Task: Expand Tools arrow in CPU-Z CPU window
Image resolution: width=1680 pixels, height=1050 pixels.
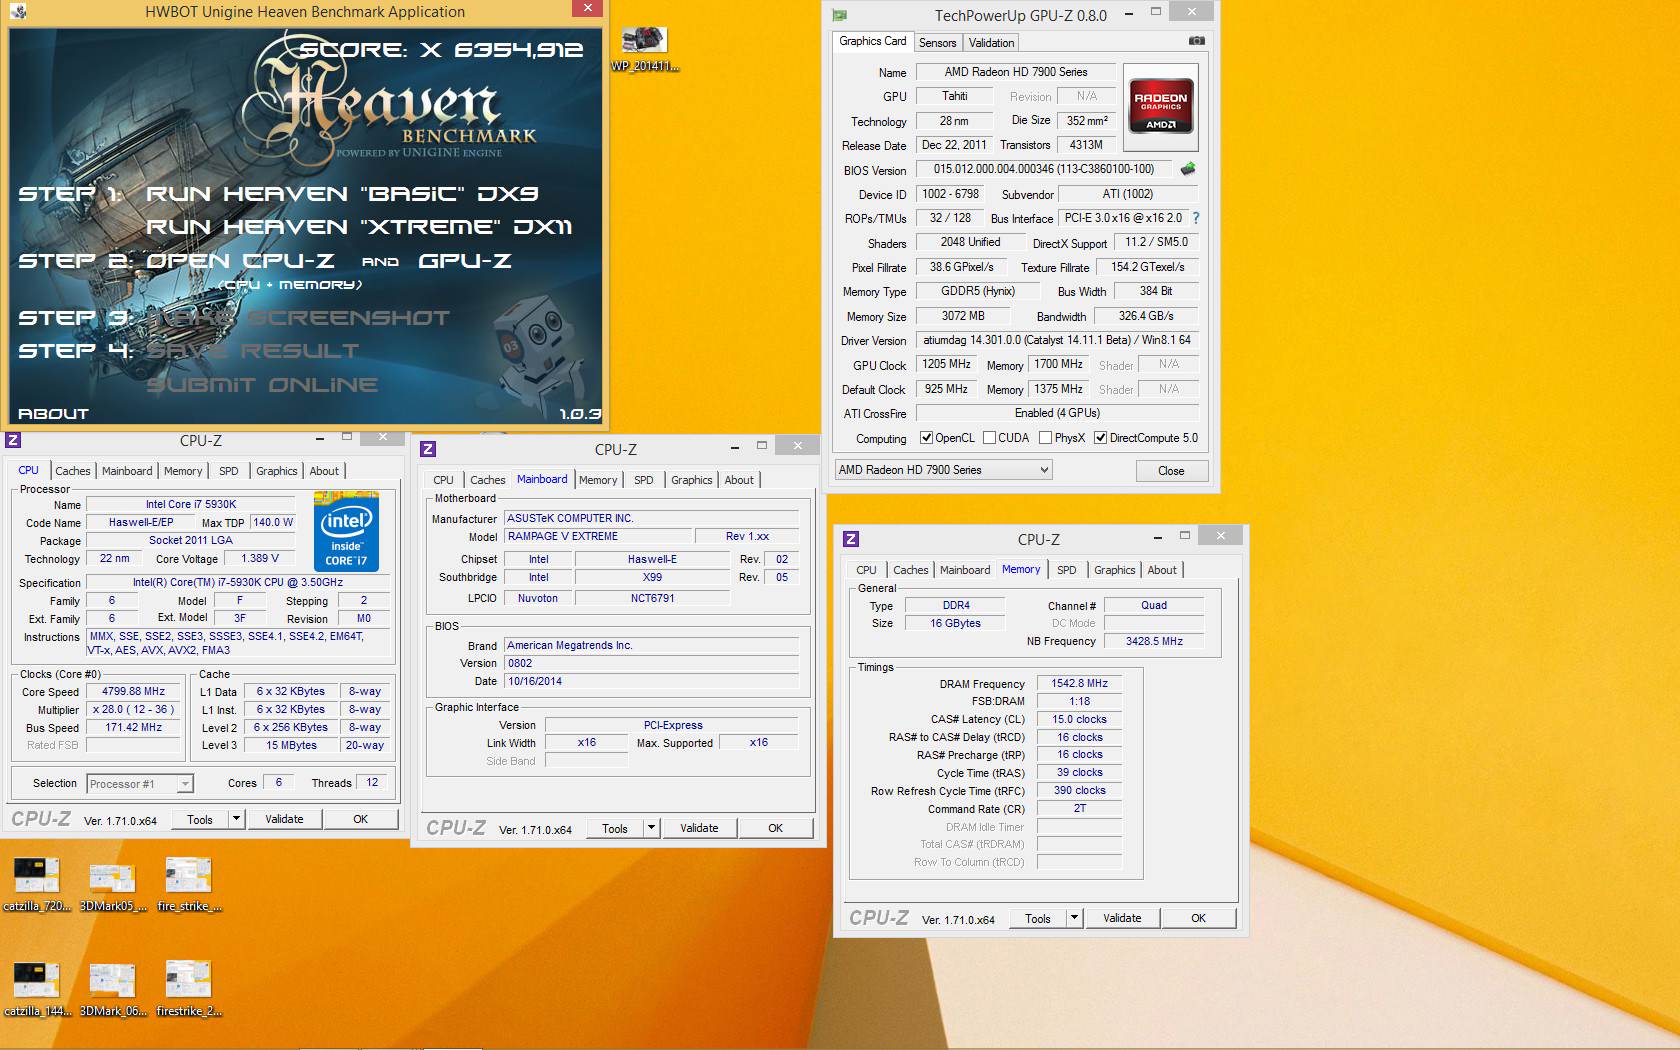Action: (237, 819)
